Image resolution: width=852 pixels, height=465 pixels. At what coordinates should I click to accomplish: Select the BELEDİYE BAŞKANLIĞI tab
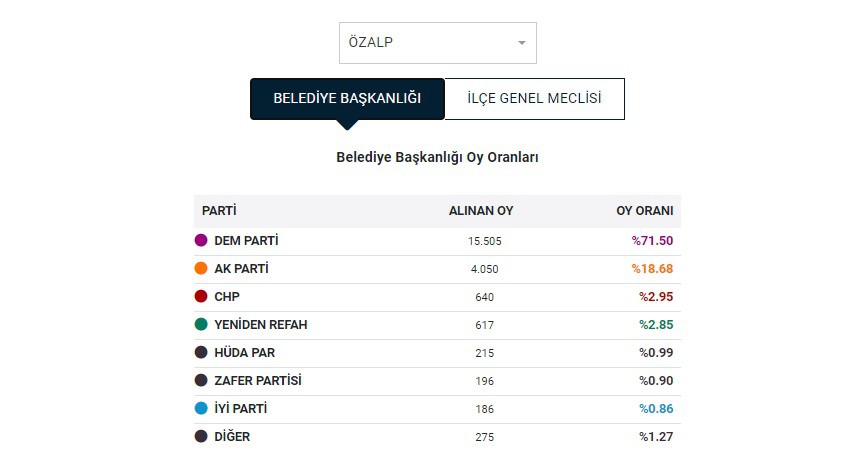347,99
